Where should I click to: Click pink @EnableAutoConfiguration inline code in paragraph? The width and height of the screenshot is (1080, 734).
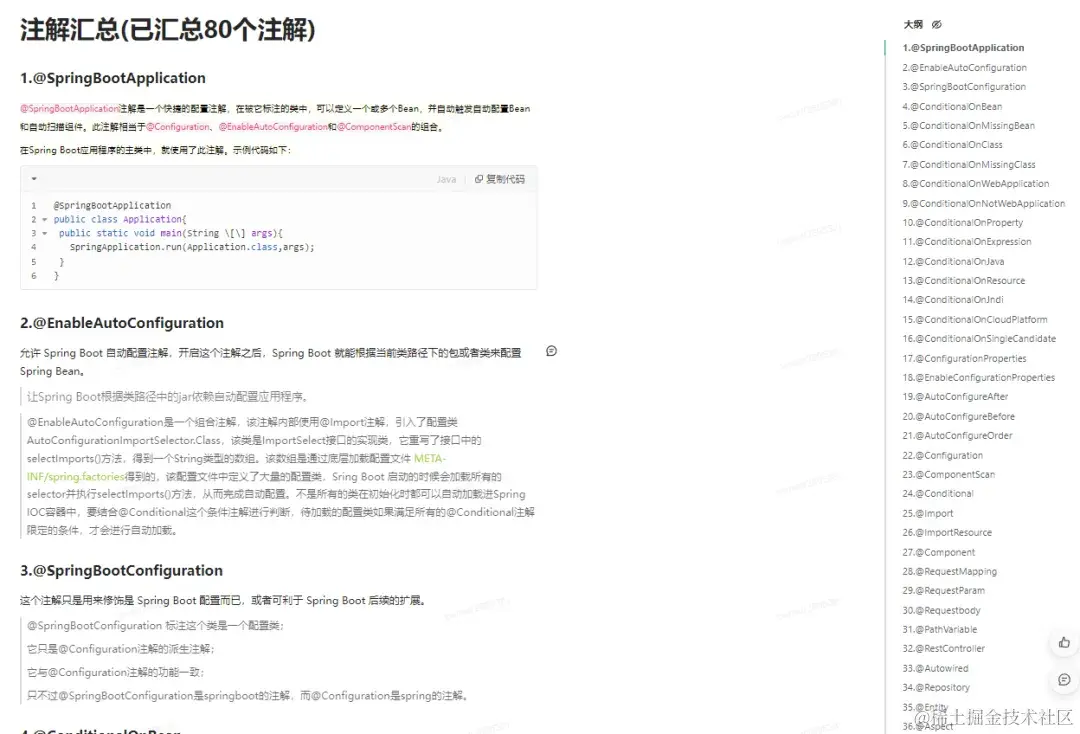(273, 127)
